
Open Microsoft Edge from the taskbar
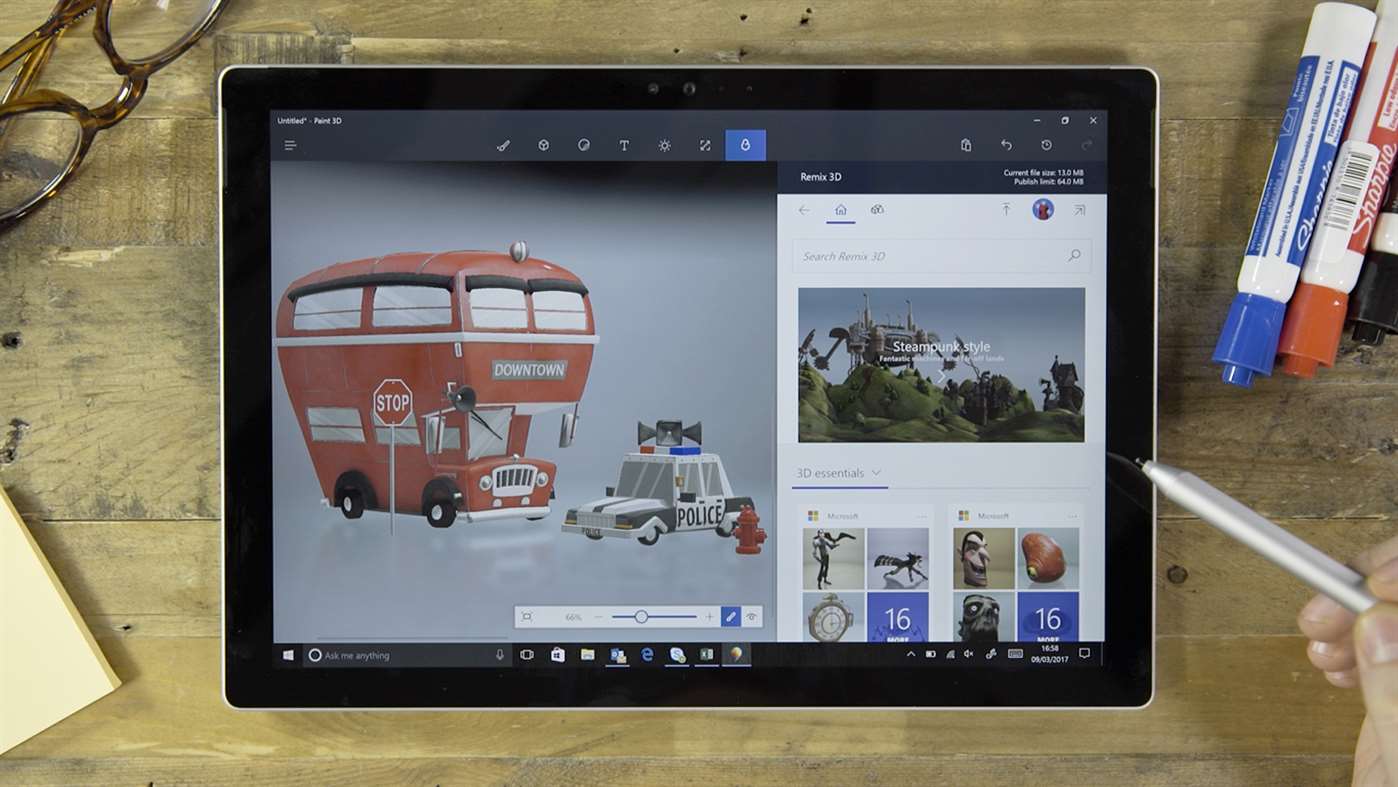[647, 655]
